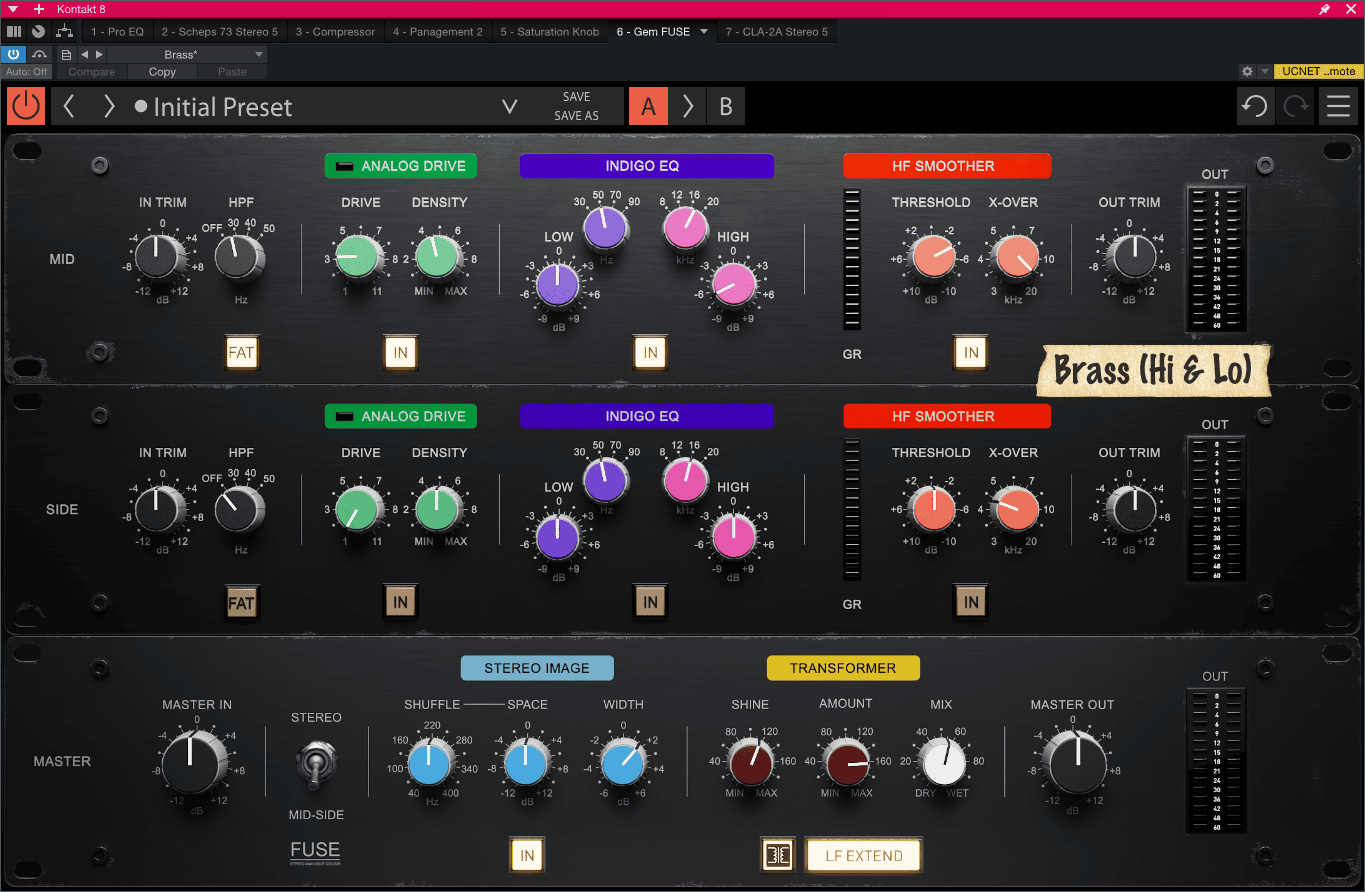Expand the Initial Preset dropdown arrow
1365x892 pixels.
tap(509, 107)
